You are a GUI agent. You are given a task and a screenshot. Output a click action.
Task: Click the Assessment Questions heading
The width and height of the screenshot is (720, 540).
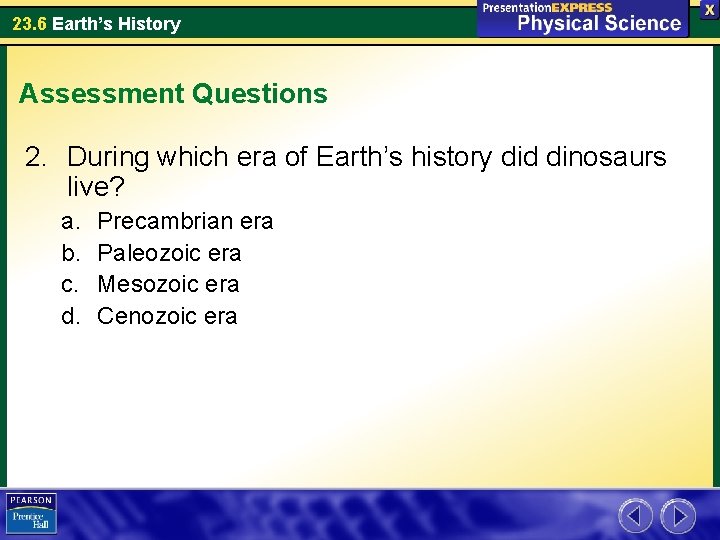pos(173,94)
